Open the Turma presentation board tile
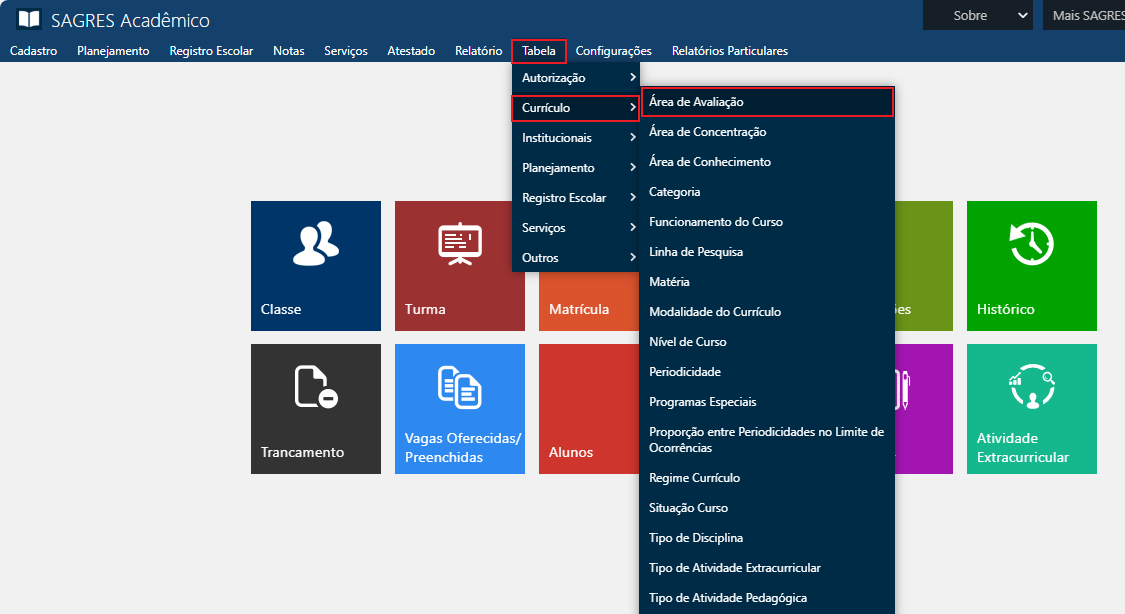Image resolution: width=1125 pixels, height=614 pixels. [459, 265]
